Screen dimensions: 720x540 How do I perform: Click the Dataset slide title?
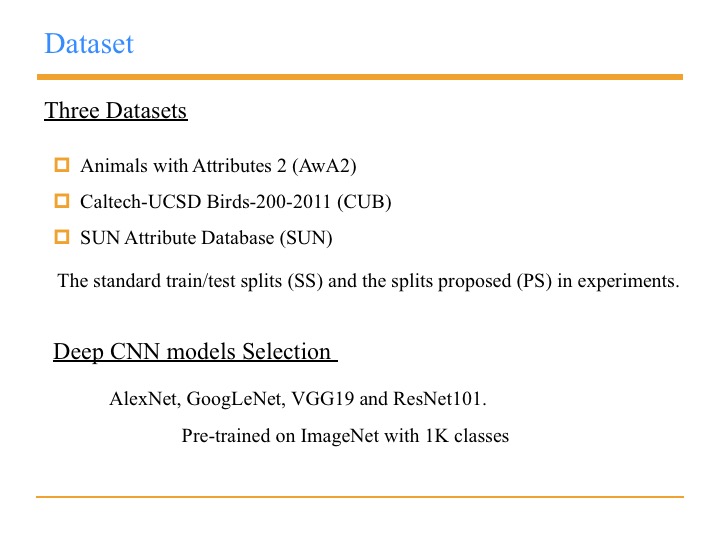(89, 44)
